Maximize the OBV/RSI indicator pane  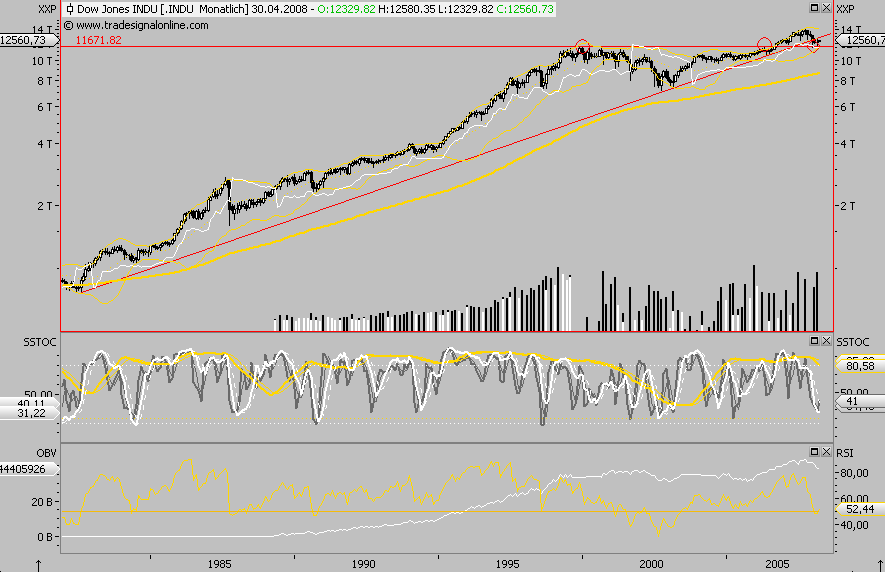pyautogui.click(x=814, y=451)
